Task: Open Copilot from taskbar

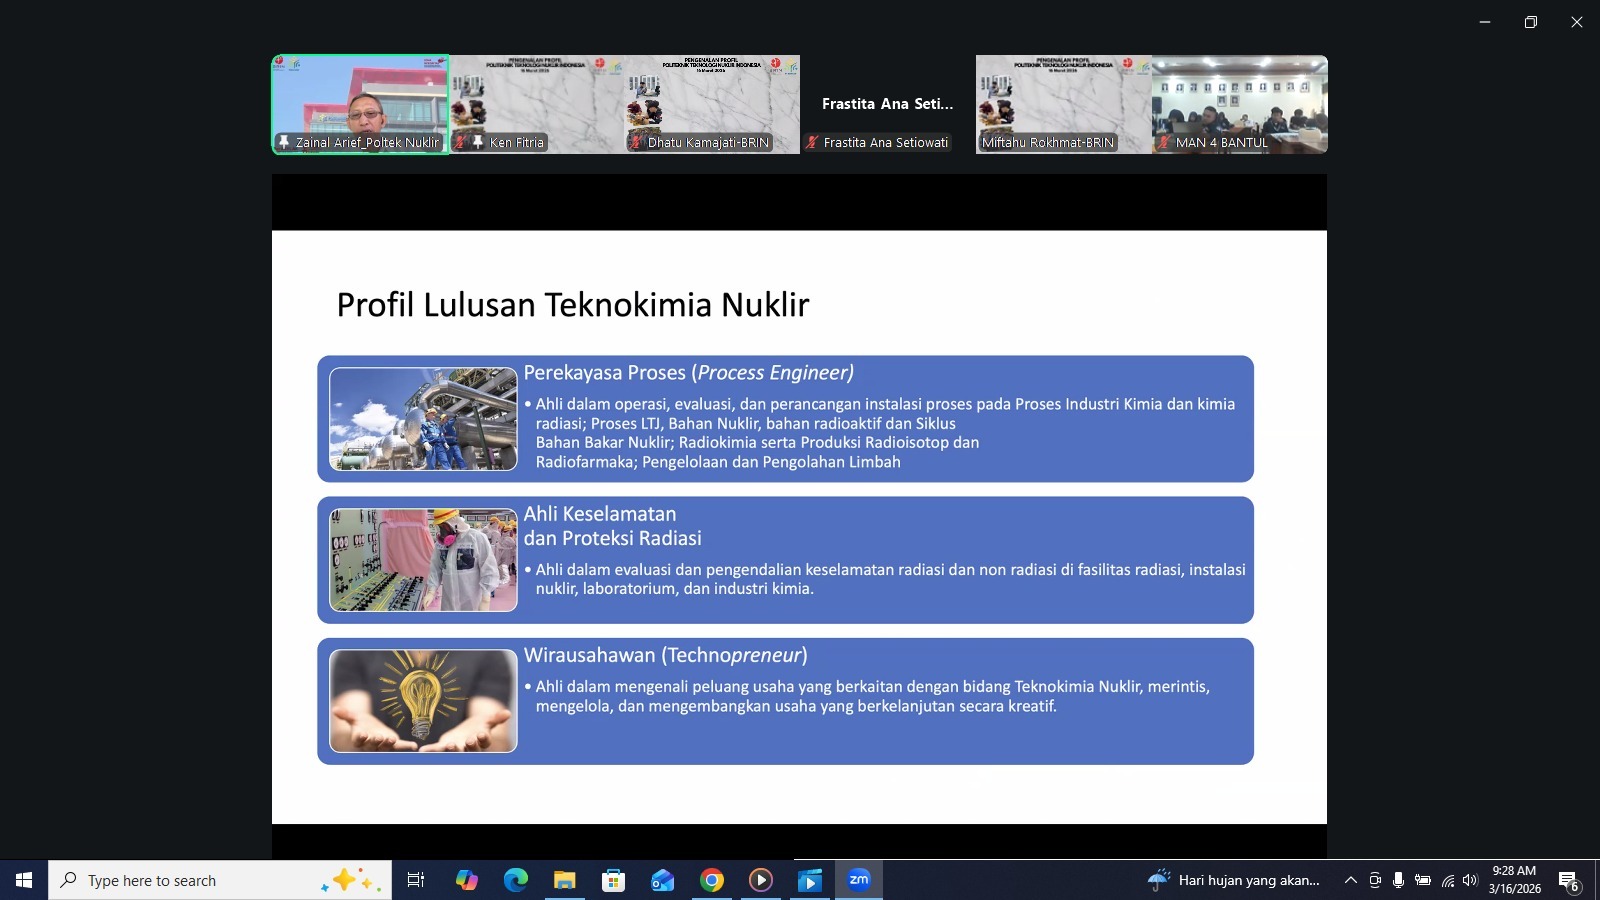Action: point(467,880)
